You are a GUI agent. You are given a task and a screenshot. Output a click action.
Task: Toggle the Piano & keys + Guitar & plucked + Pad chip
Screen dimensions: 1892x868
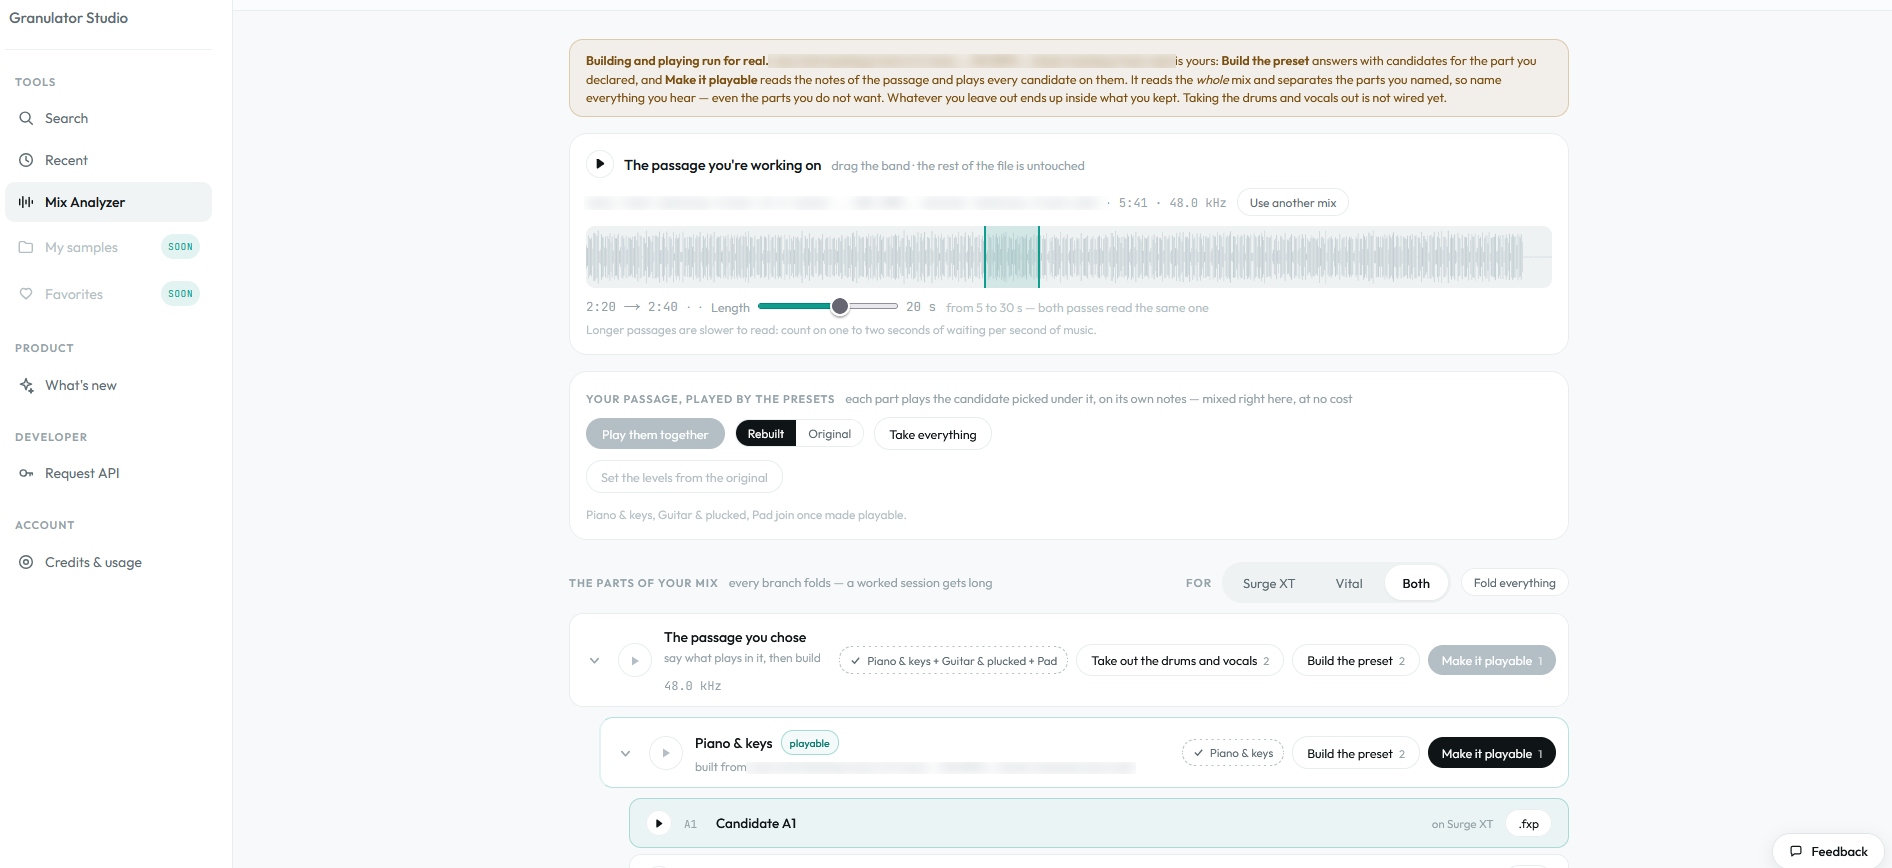954,661
